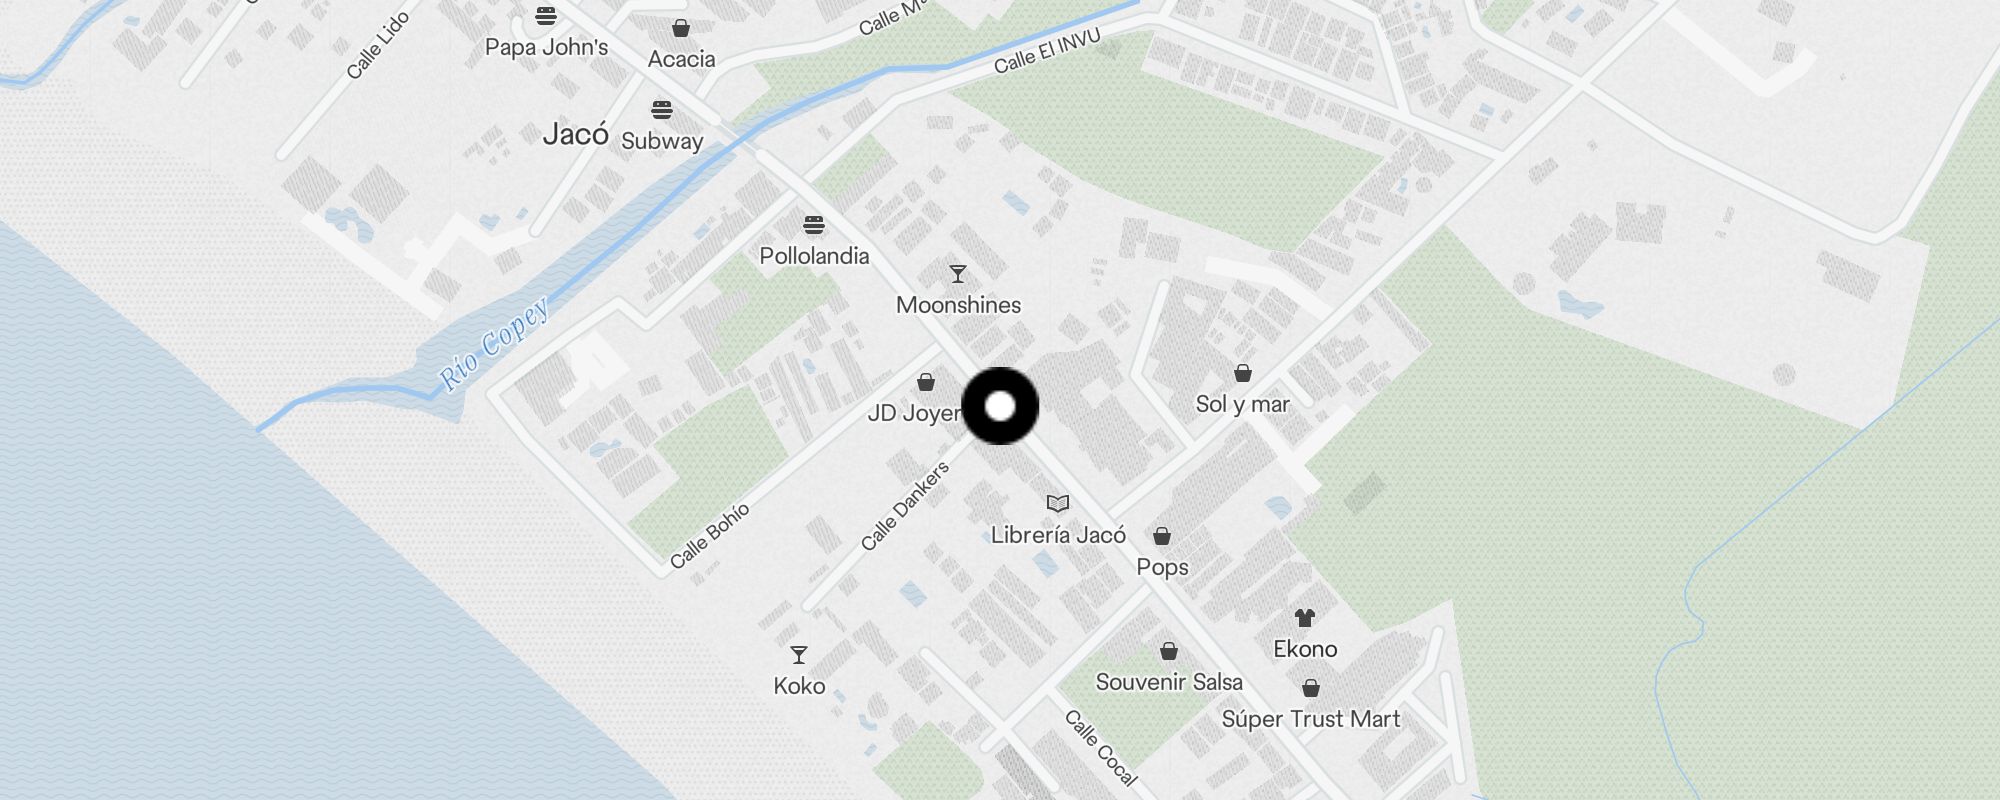Viewport: 2000px width, 800px height.
Task: Click the Pops shop icon
Action: click(x=1162, y=536)
